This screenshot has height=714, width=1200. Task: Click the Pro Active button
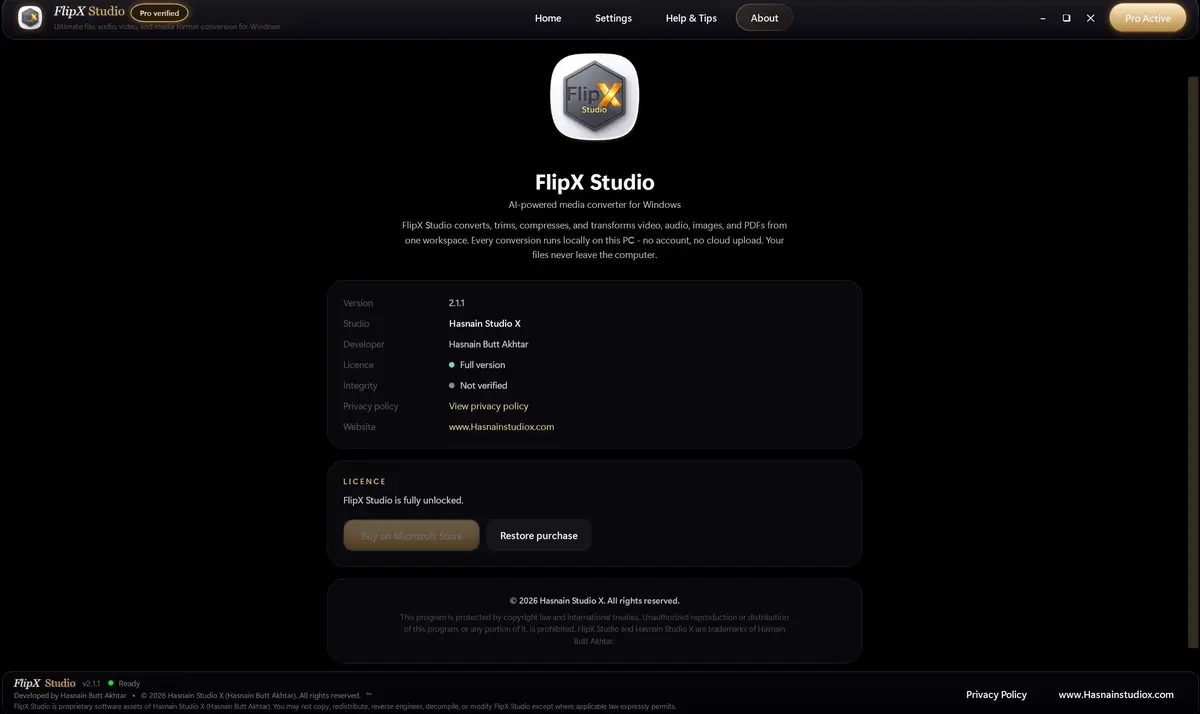1147,18
